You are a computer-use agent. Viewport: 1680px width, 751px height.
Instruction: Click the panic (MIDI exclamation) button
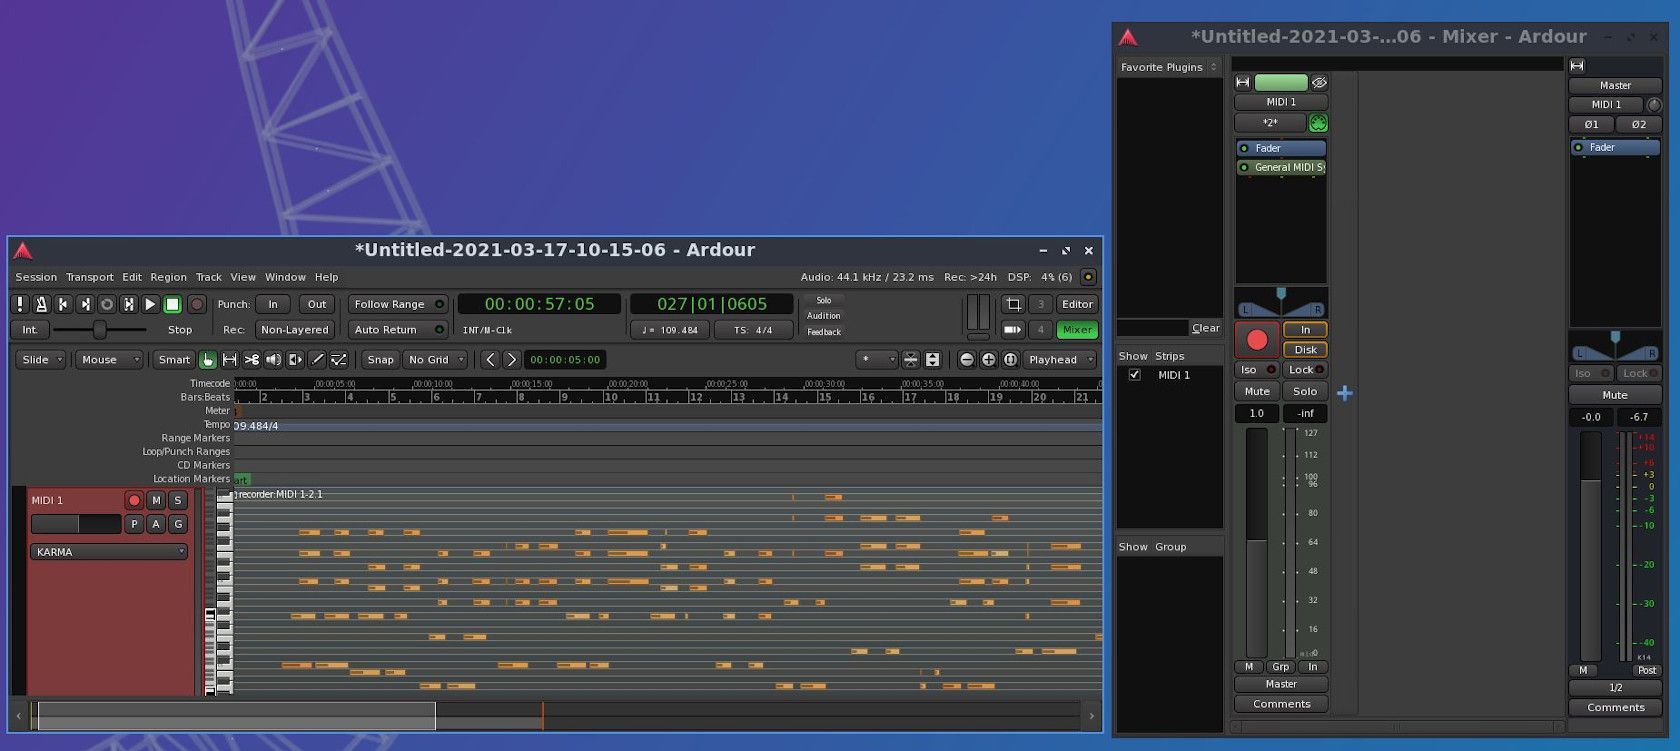(20, 304)
